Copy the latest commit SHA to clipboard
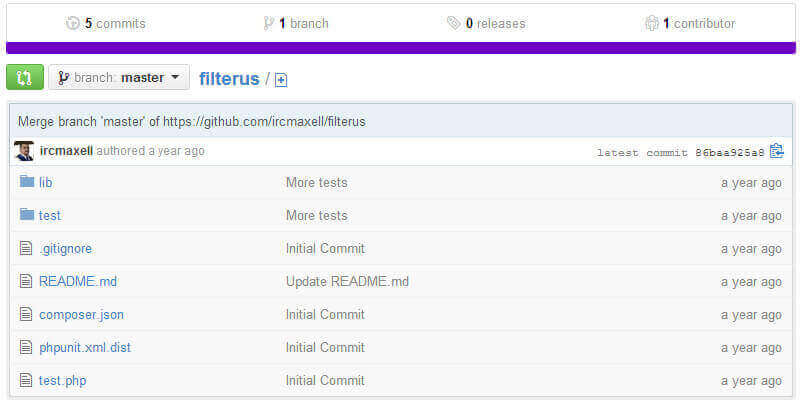The height and width of the screenshot is (400, 800). [x=777, y=152]
